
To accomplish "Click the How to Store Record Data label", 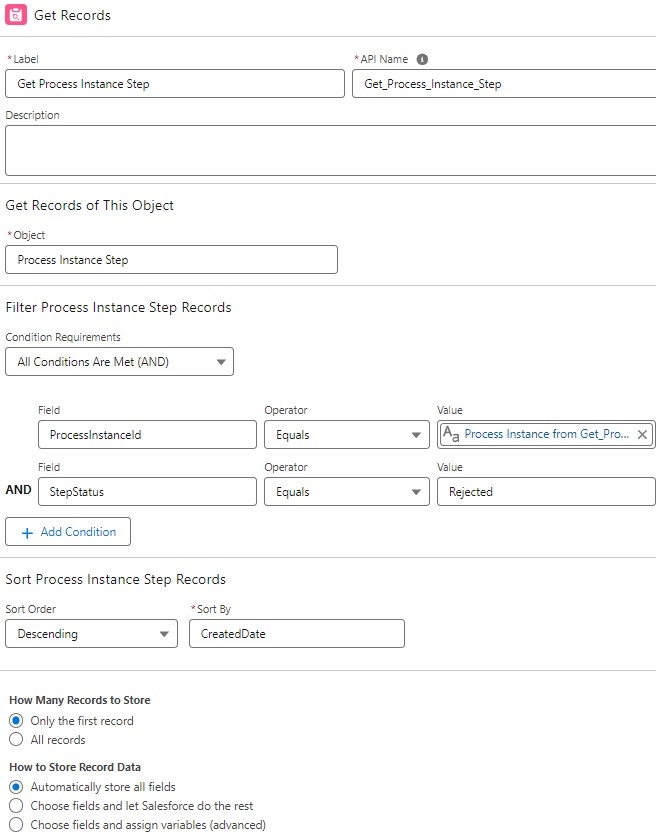I will [x=75, y=767].
